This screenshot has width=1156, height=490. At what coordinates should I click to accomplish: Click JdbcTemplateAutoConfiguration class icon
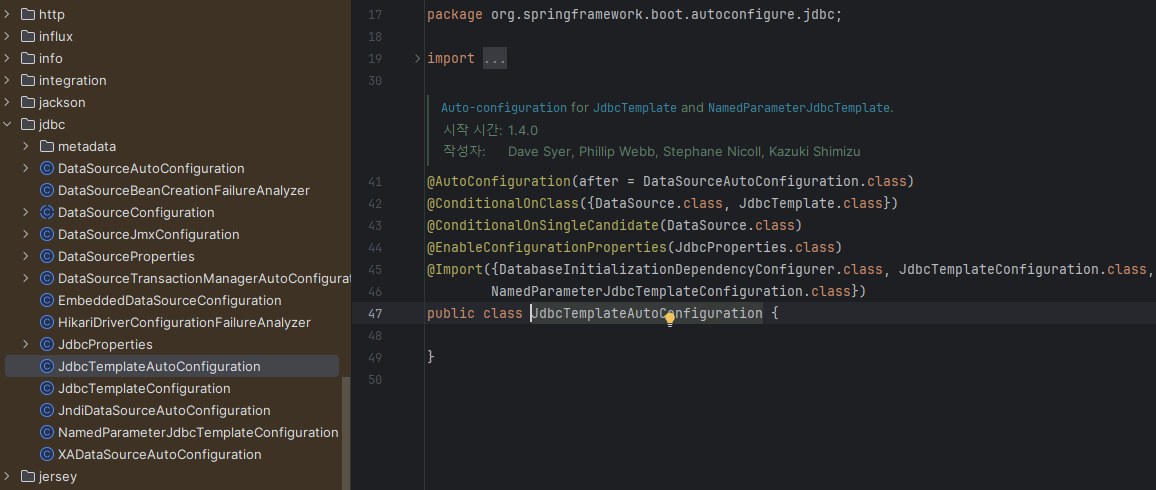click(47, 366)
